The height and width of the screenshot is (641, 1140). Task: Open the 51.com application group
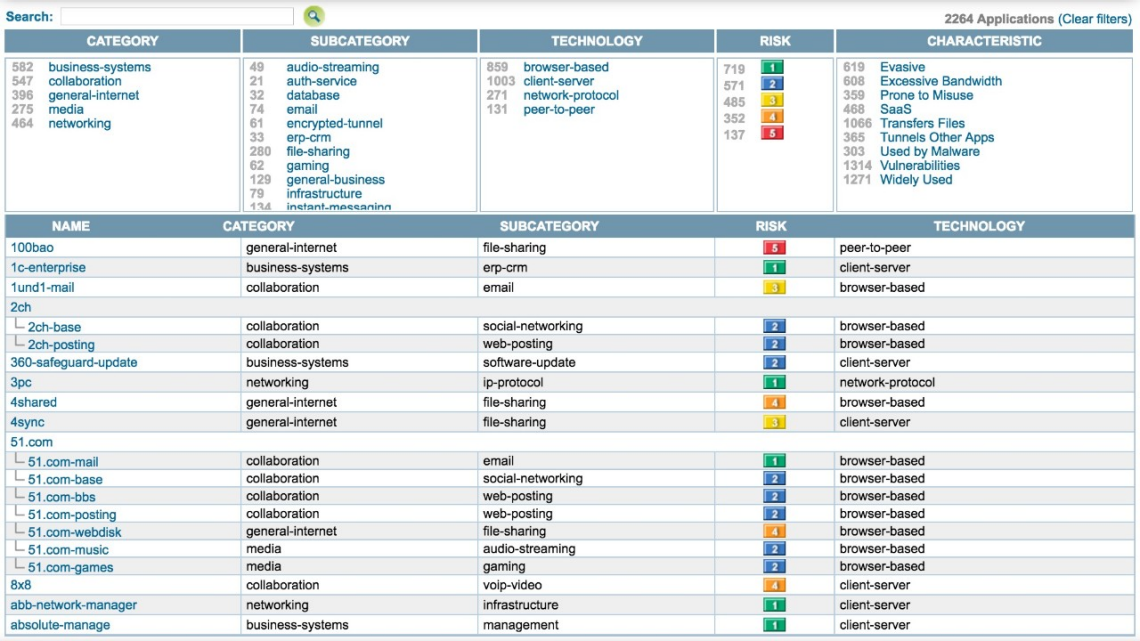click(x=31, y=442)
